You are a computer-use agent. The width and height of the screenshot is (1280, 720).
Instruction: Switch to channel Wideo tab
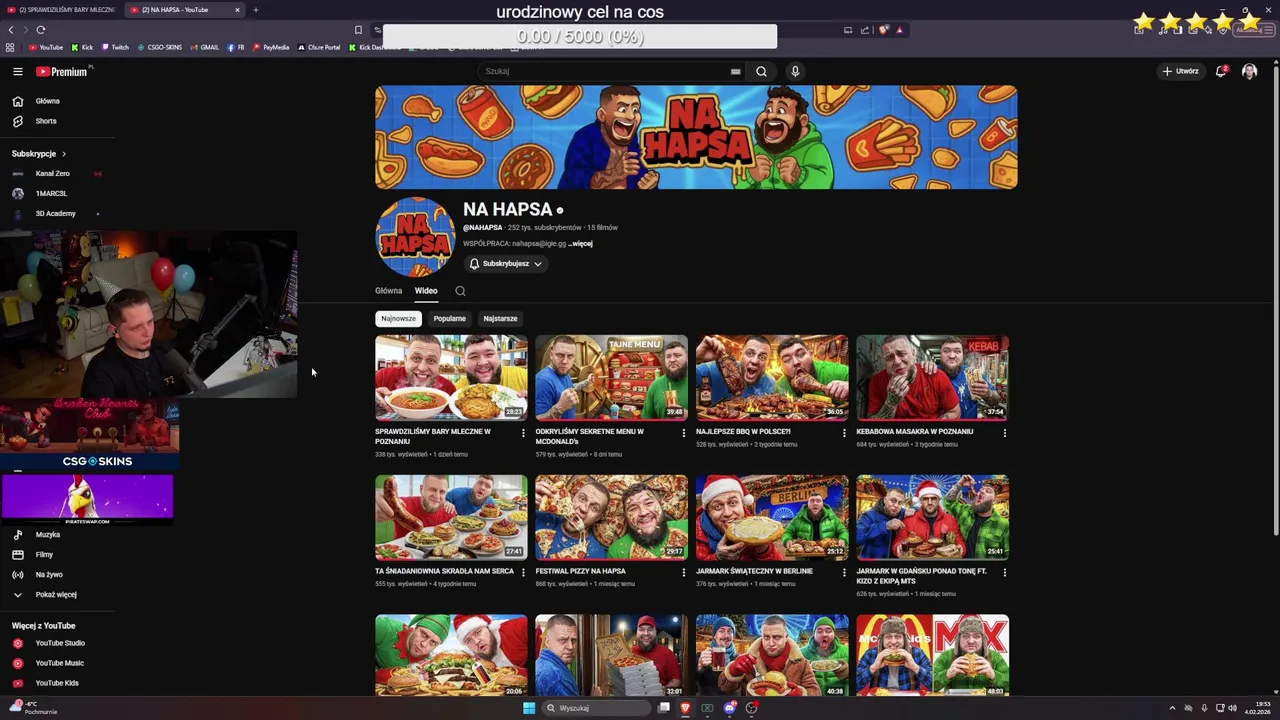pos(426,291)
